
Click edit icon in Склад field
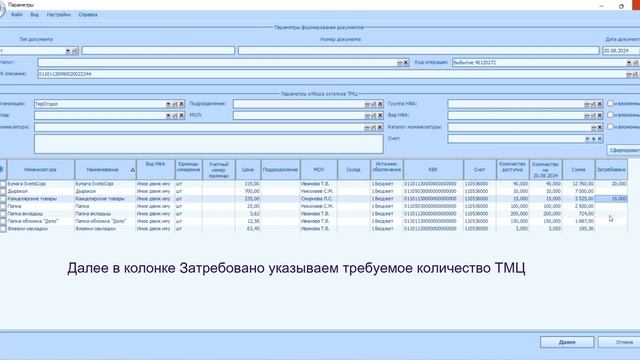[x=175, y=116]
